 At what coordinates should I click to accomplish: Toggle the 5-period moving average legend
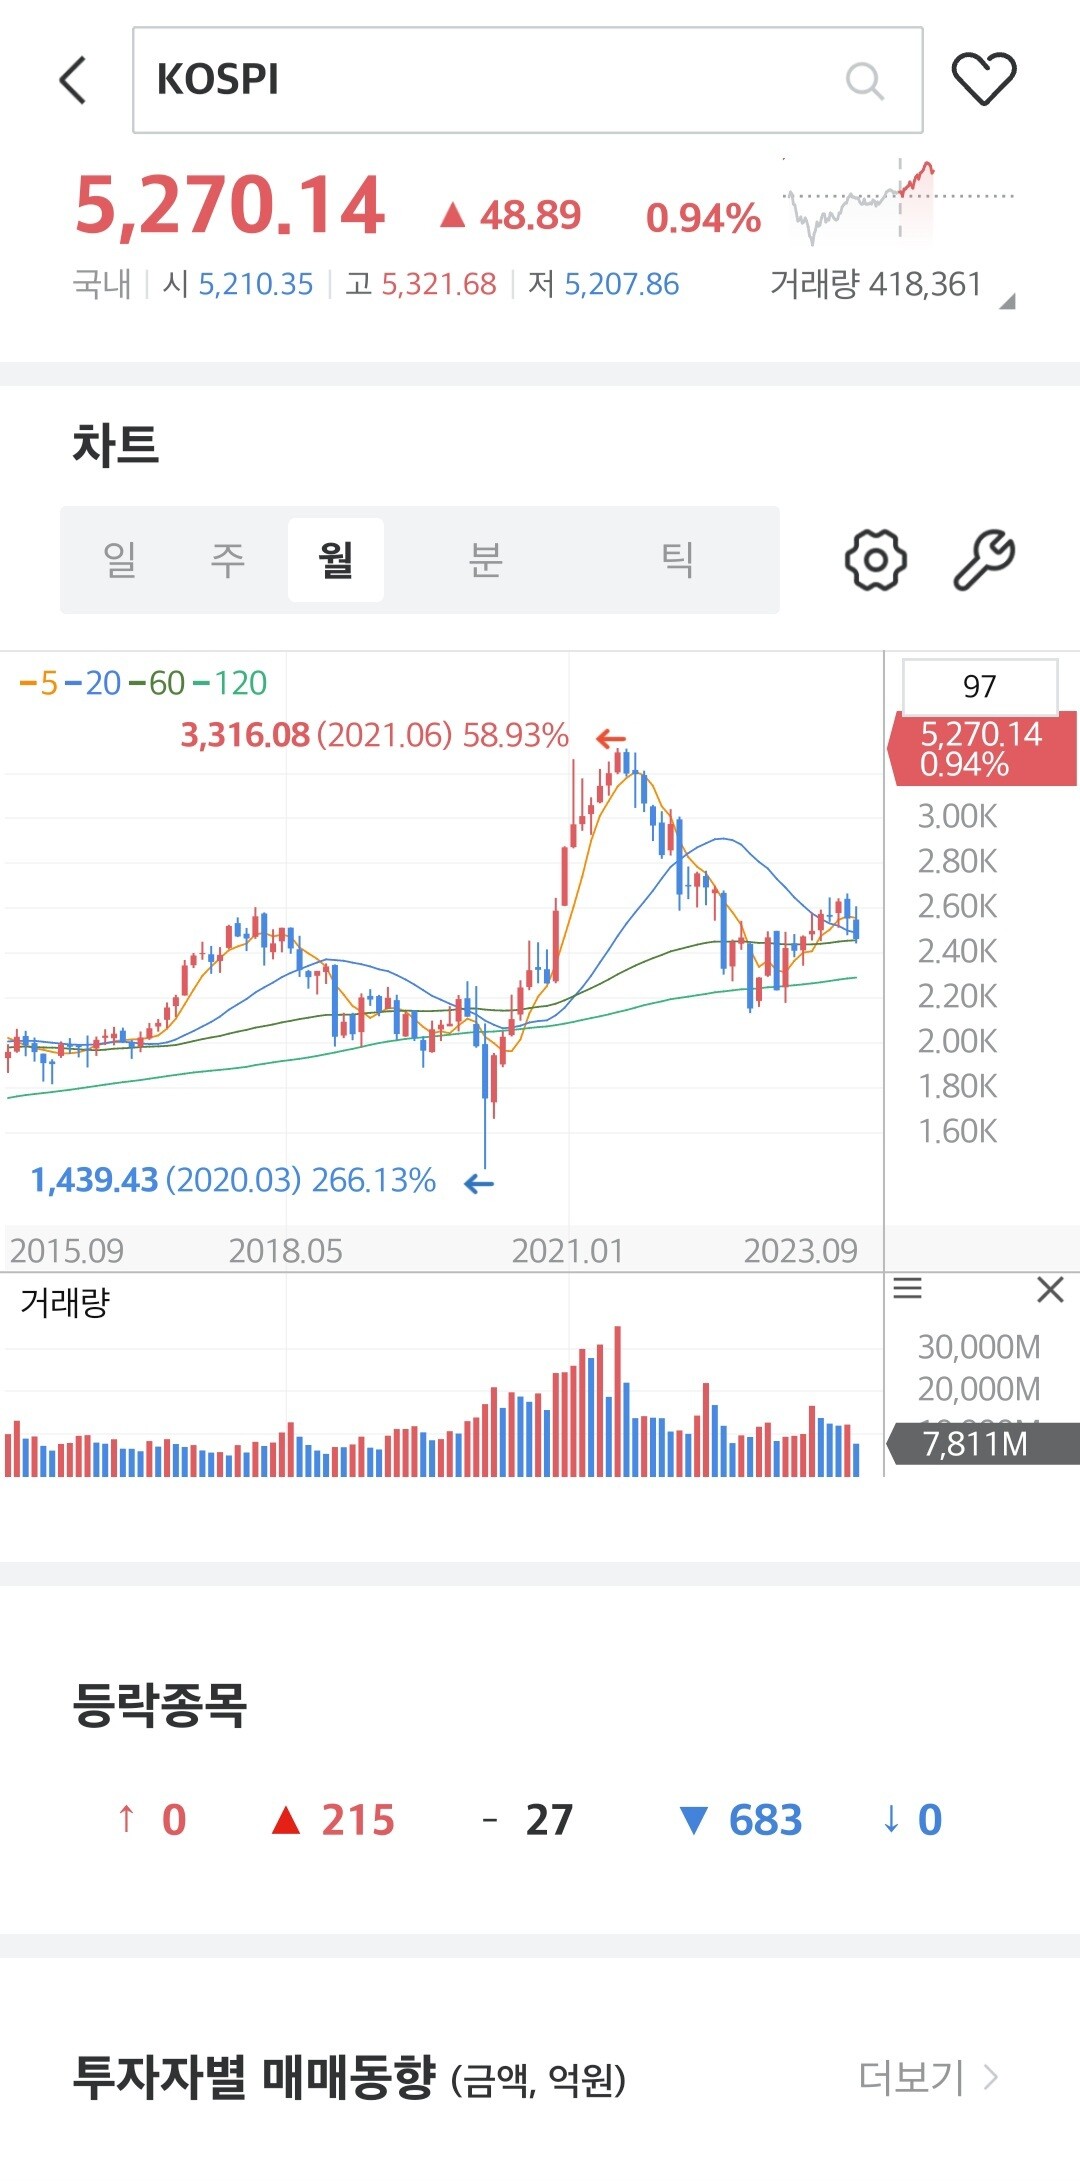40,683
